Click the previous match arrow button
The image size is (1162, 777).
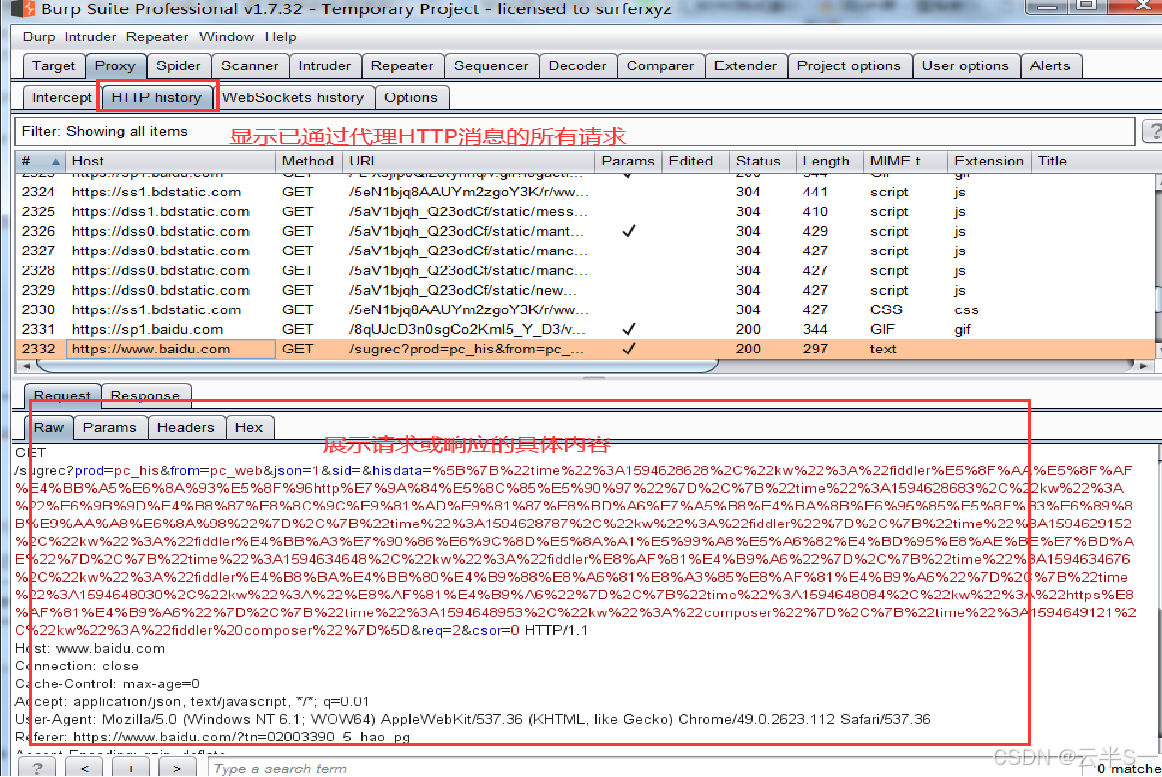click(x=84, y=768)
